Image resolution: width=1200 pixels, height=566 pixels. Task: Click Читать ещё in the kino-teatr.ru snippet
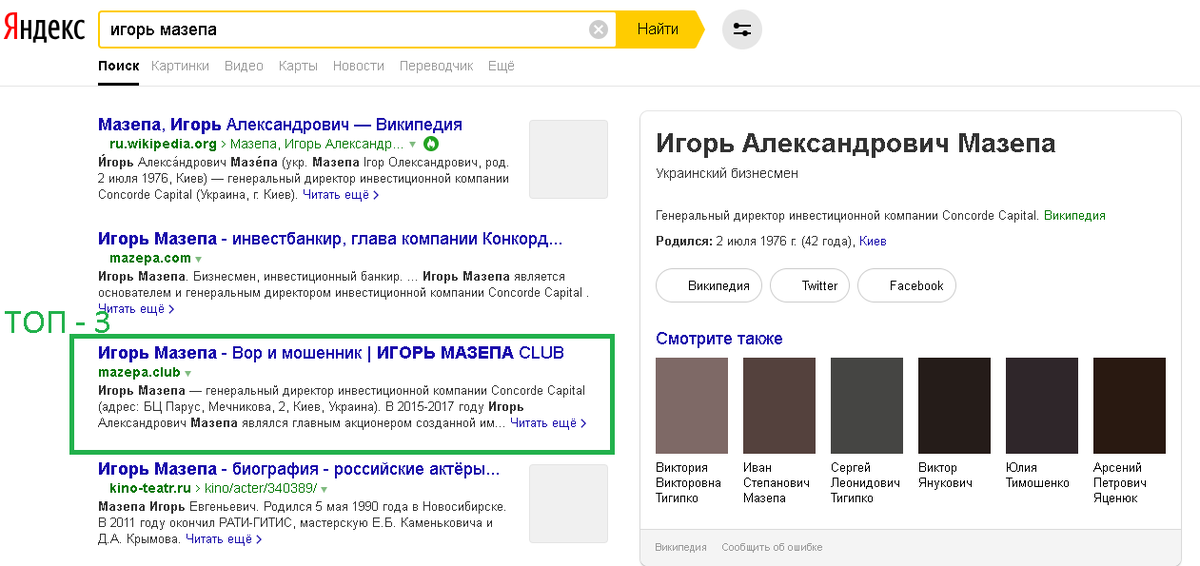tap(224, 539)
